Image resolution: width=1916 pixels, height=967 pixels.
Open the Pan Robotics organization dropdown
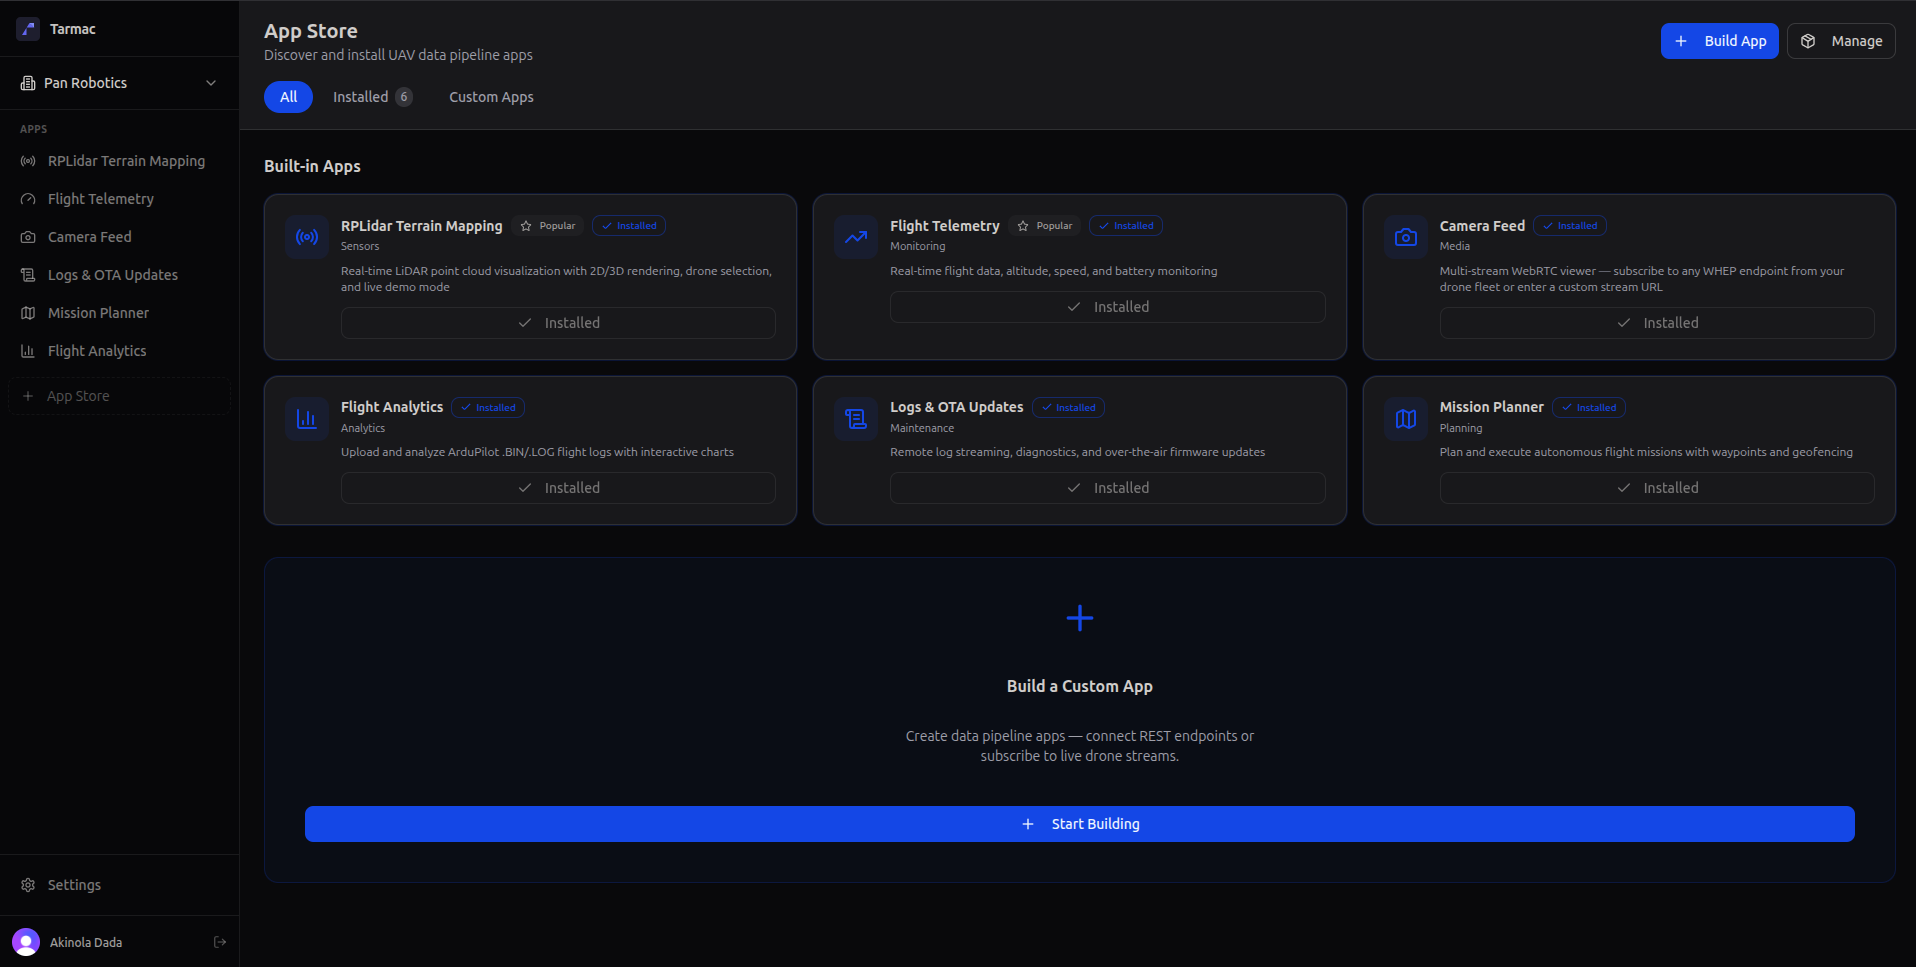pyautogui.click(x=119, y=83)
